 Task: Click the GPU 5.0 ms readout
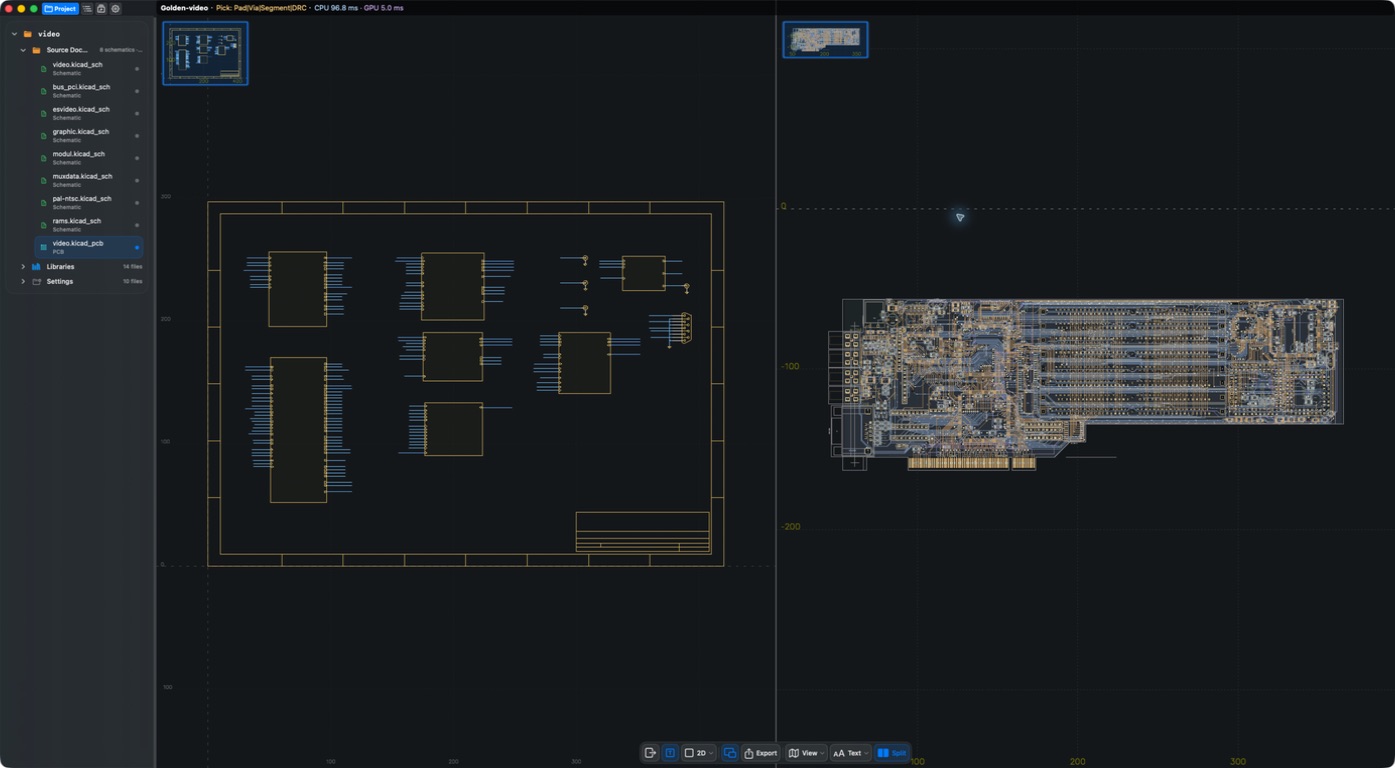click(384, 8)
